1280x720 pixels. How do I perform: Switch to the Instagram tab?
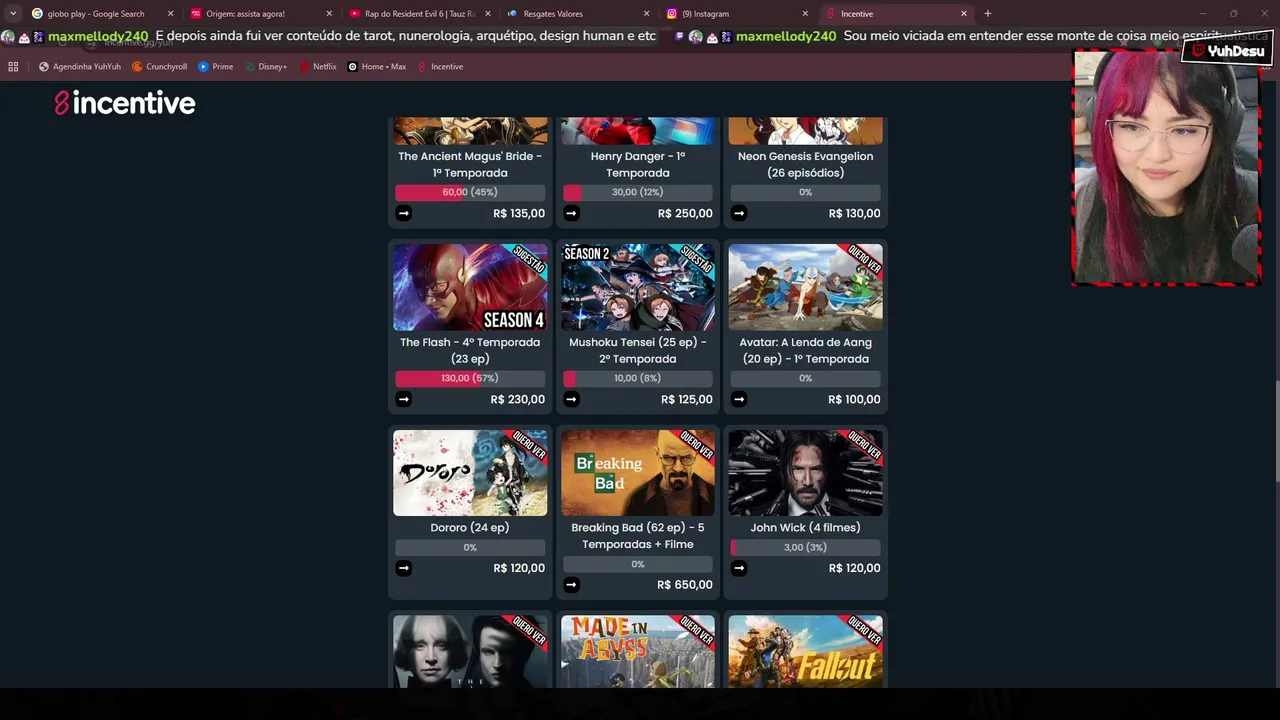(736, 14)
